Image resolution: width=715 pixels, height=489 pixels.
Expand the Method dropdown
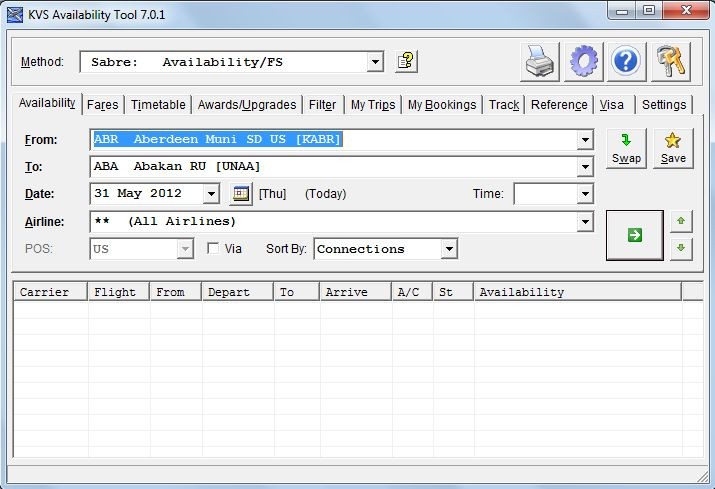375,62
